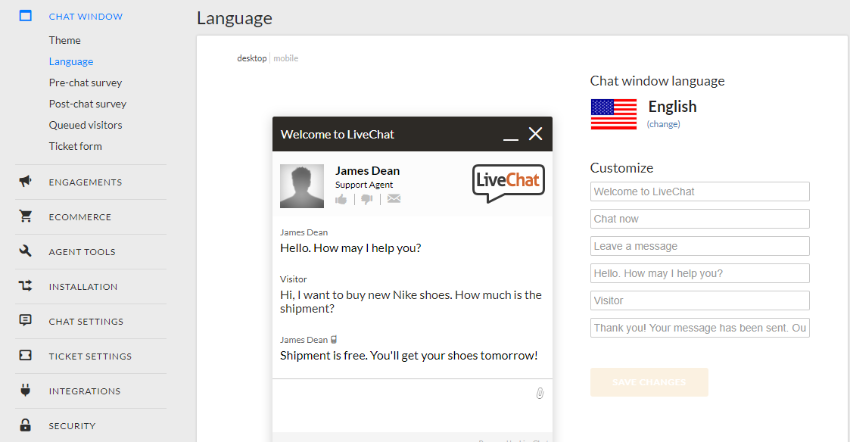The height and width of the screenshot is (442, 850).
Task: Click the Ticket Settings ticket icon
Action: coord(25,355)
